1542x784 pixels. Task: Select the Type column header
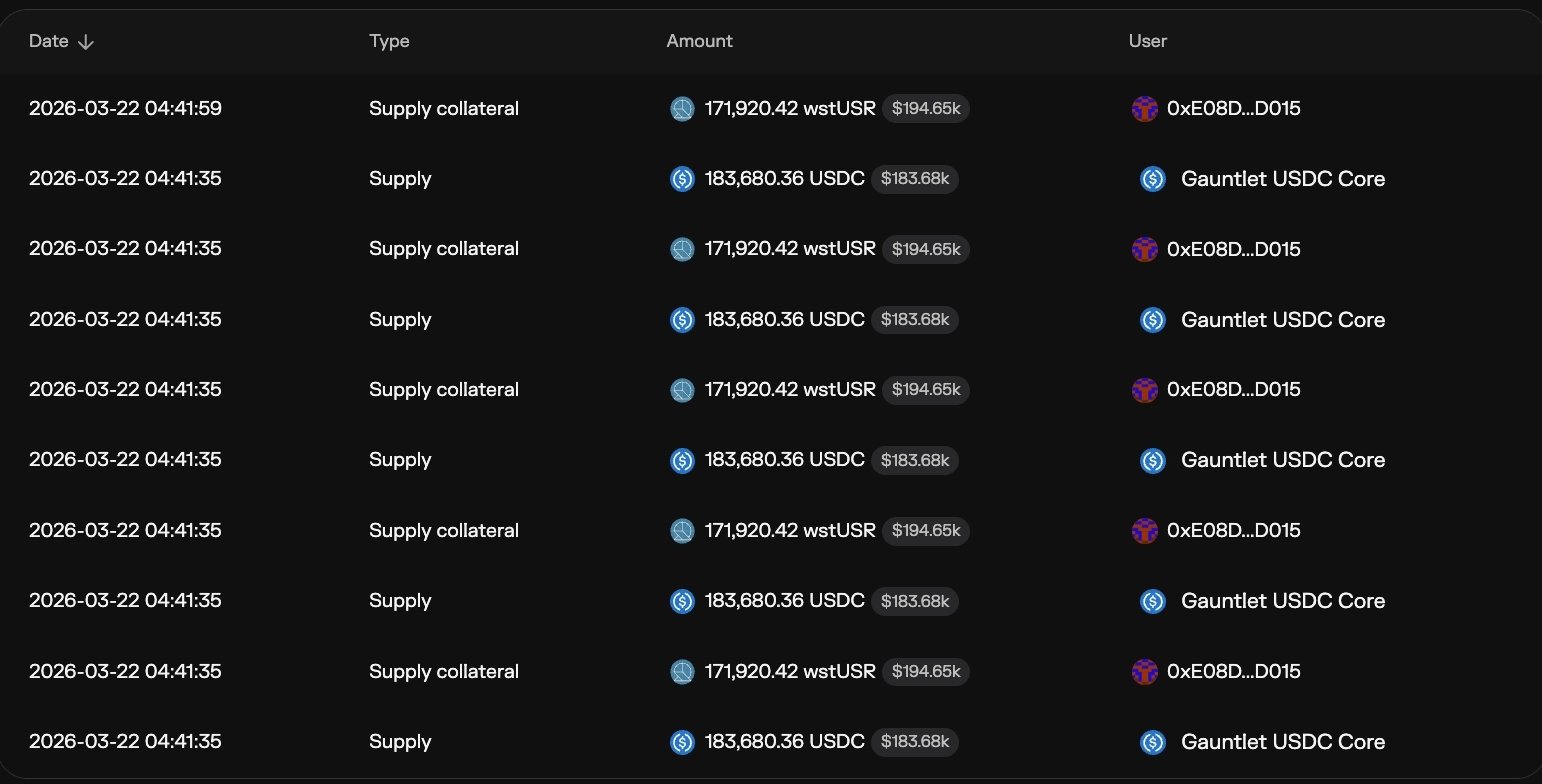(389, 41)
